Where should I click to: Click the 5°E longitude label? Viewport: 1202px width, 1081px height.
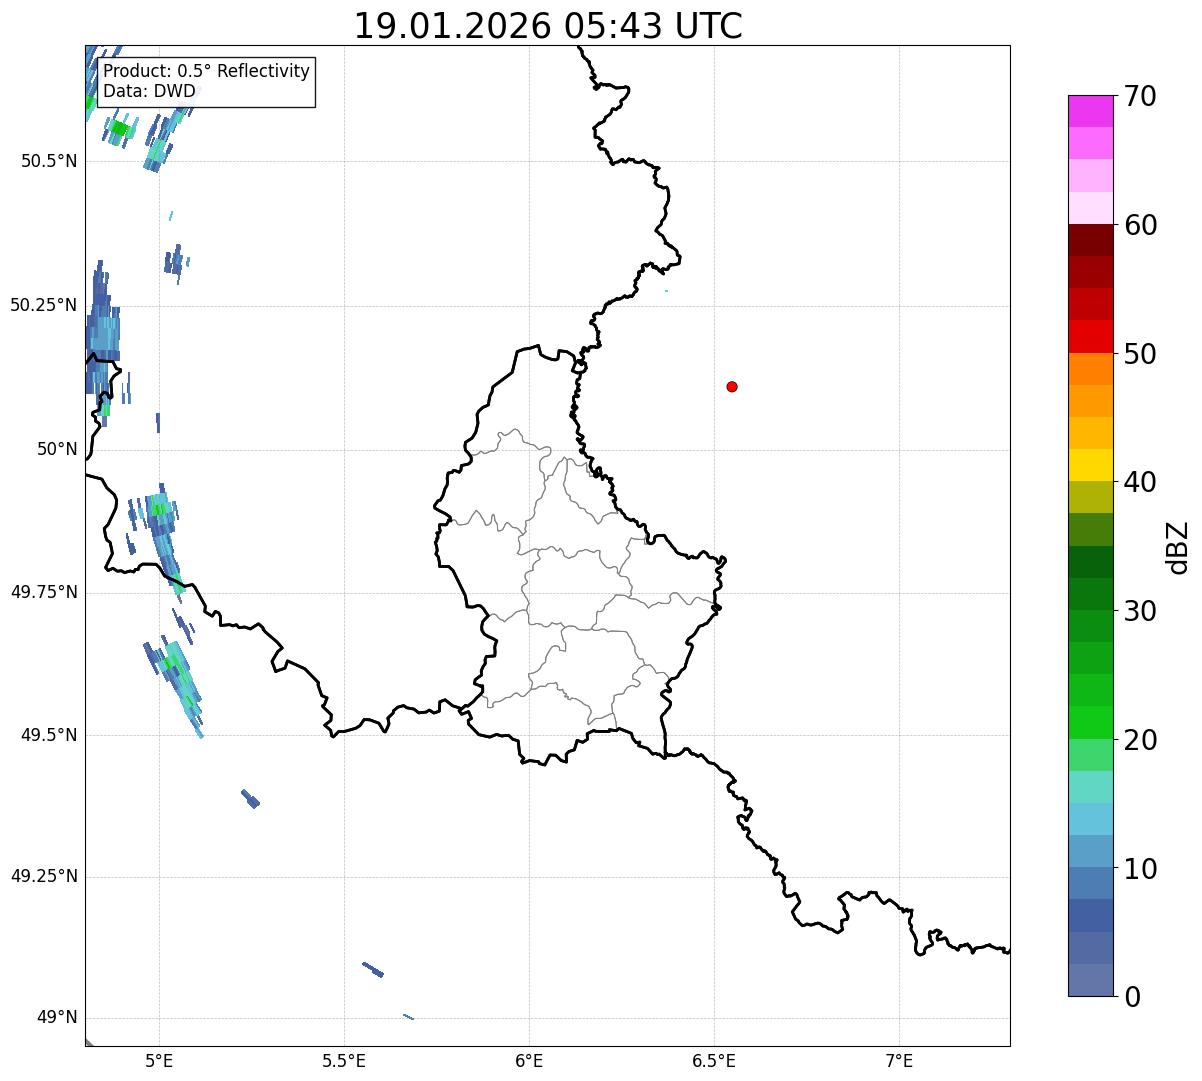tap(159, 1060)
